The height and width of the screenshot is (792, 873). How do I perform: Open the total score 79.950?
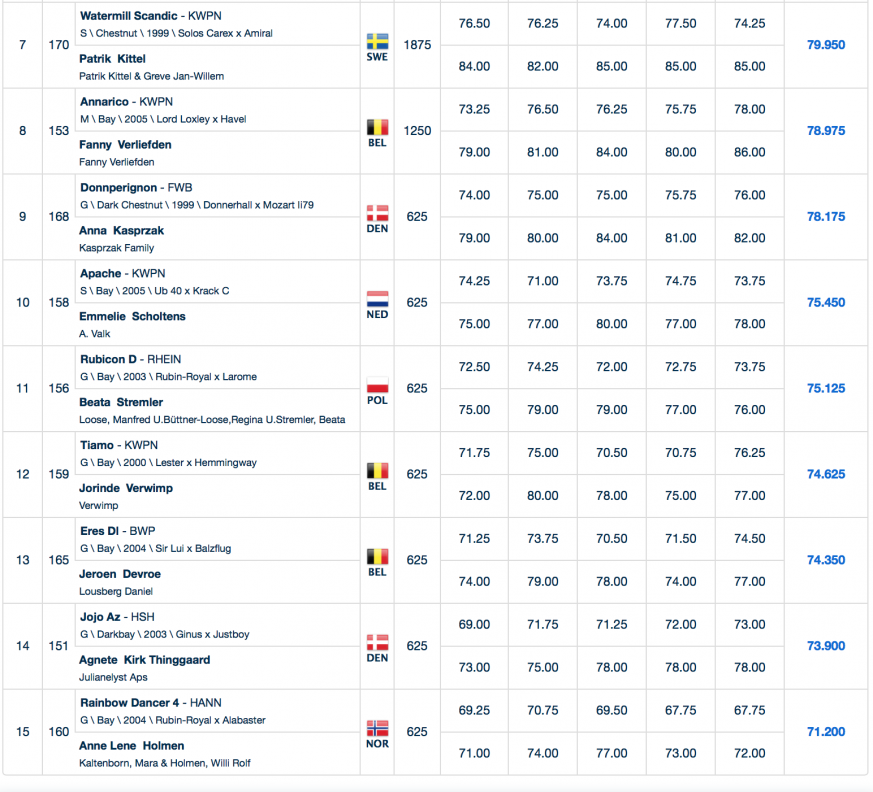coord(825,45)
